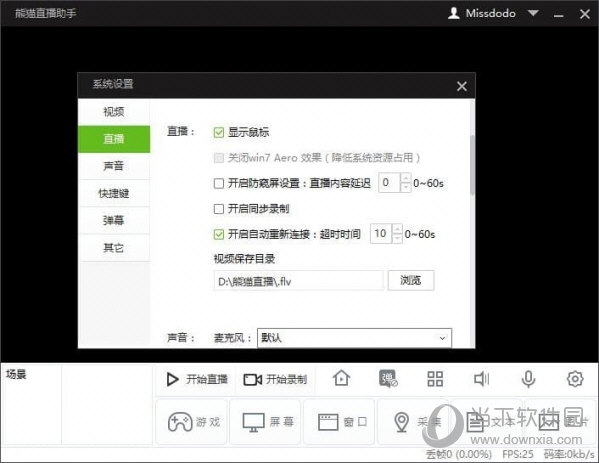Image resolution: width=599 pixels, height=463 pixels.
Task: Uncheck the 显示鼠标 checkbox
Action: tap(219, 133)
